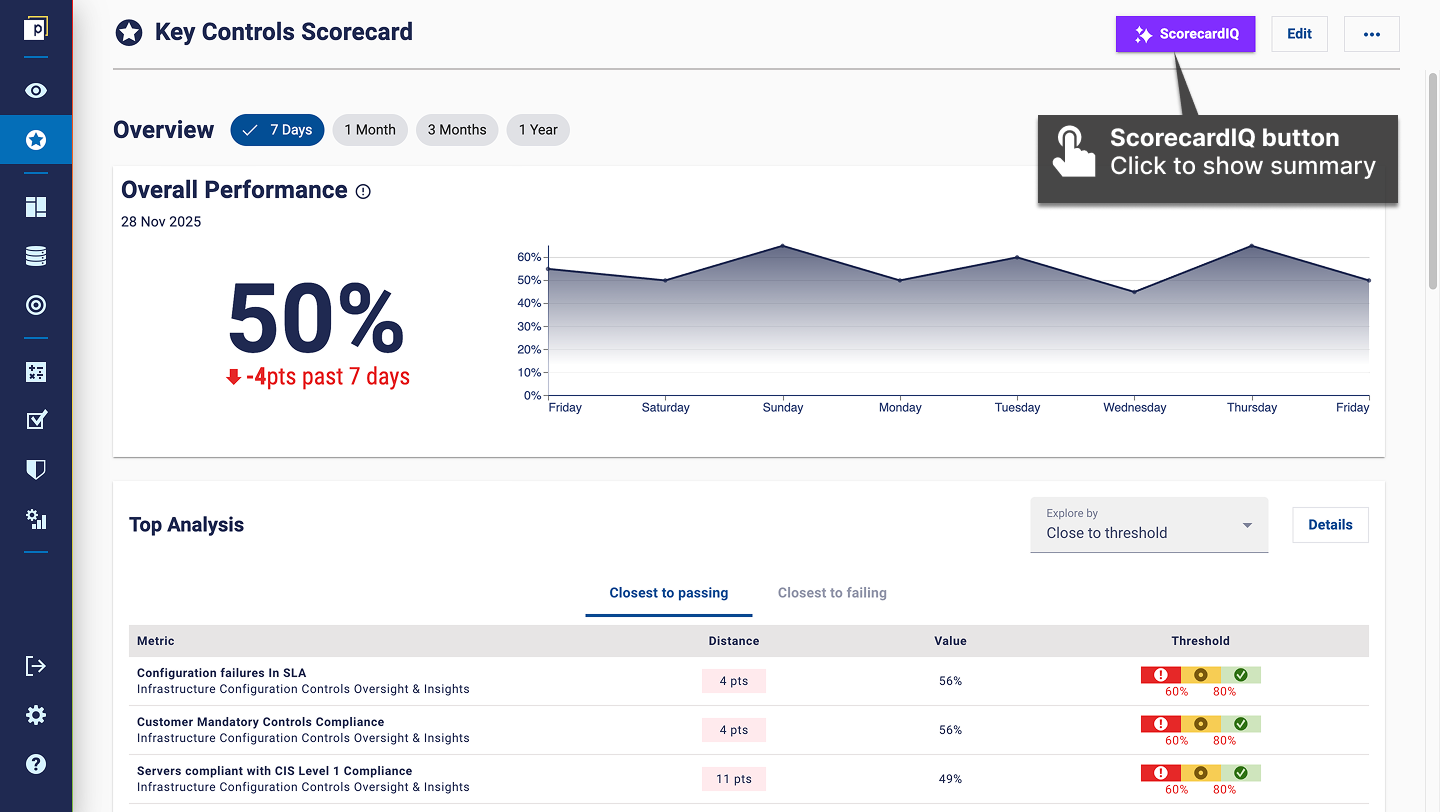Open the checkbox tasks sidebar icon

(x=36, y=420)
